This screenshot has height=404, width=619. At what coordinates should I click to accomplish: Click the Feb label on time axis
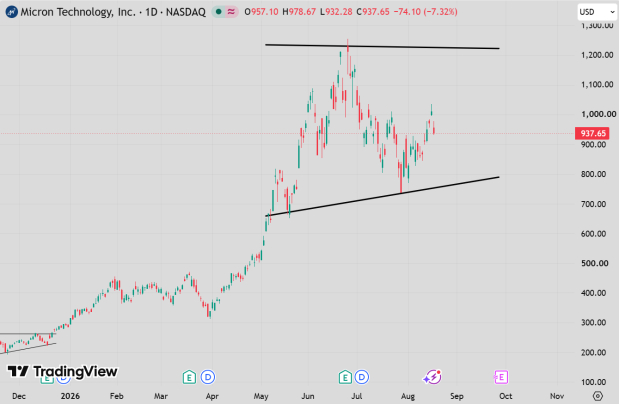pos(116,396)
